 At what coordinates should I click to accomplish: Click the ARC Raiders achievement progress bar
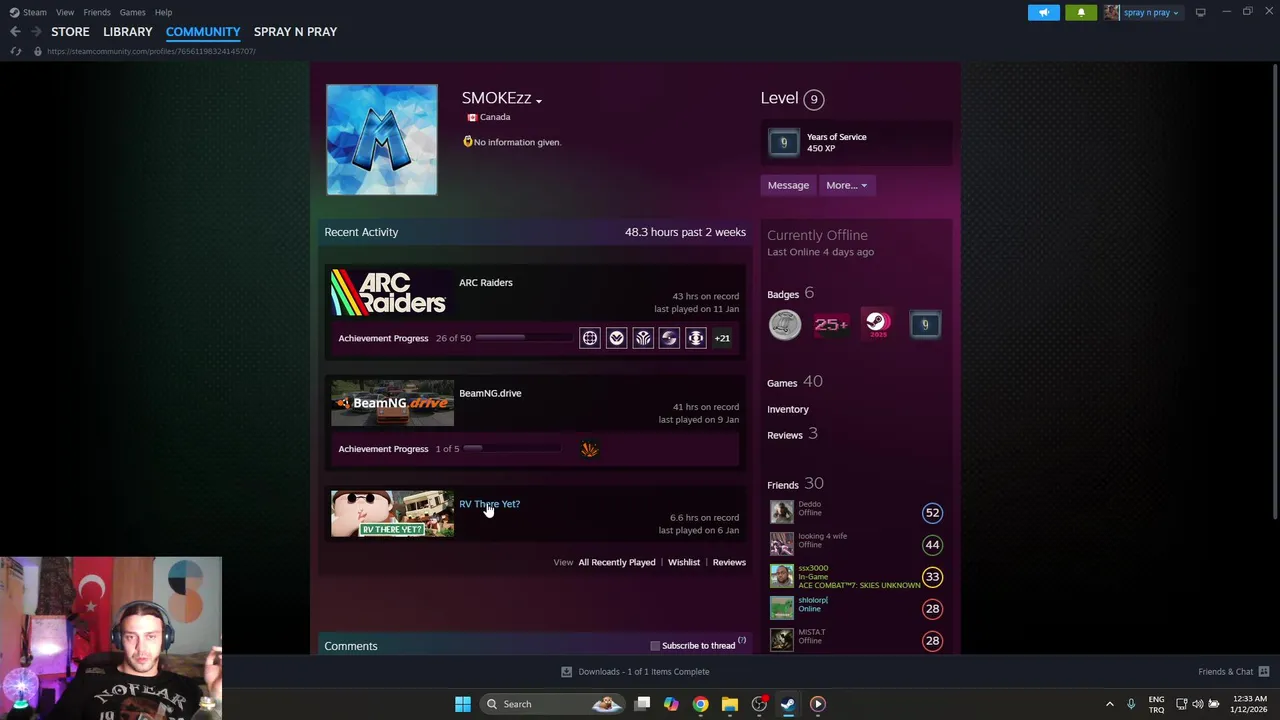click(525, 338)
